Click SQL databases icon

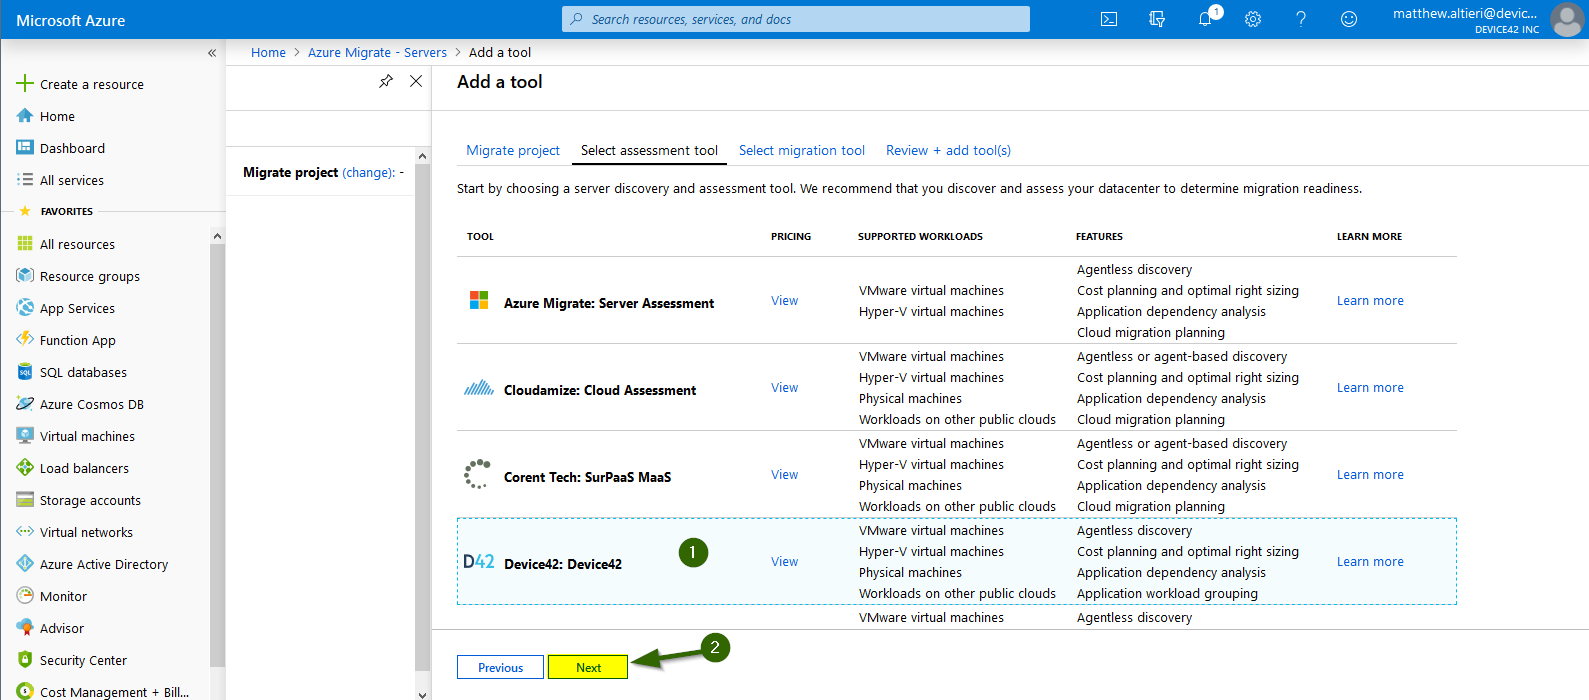click(25, 372)
